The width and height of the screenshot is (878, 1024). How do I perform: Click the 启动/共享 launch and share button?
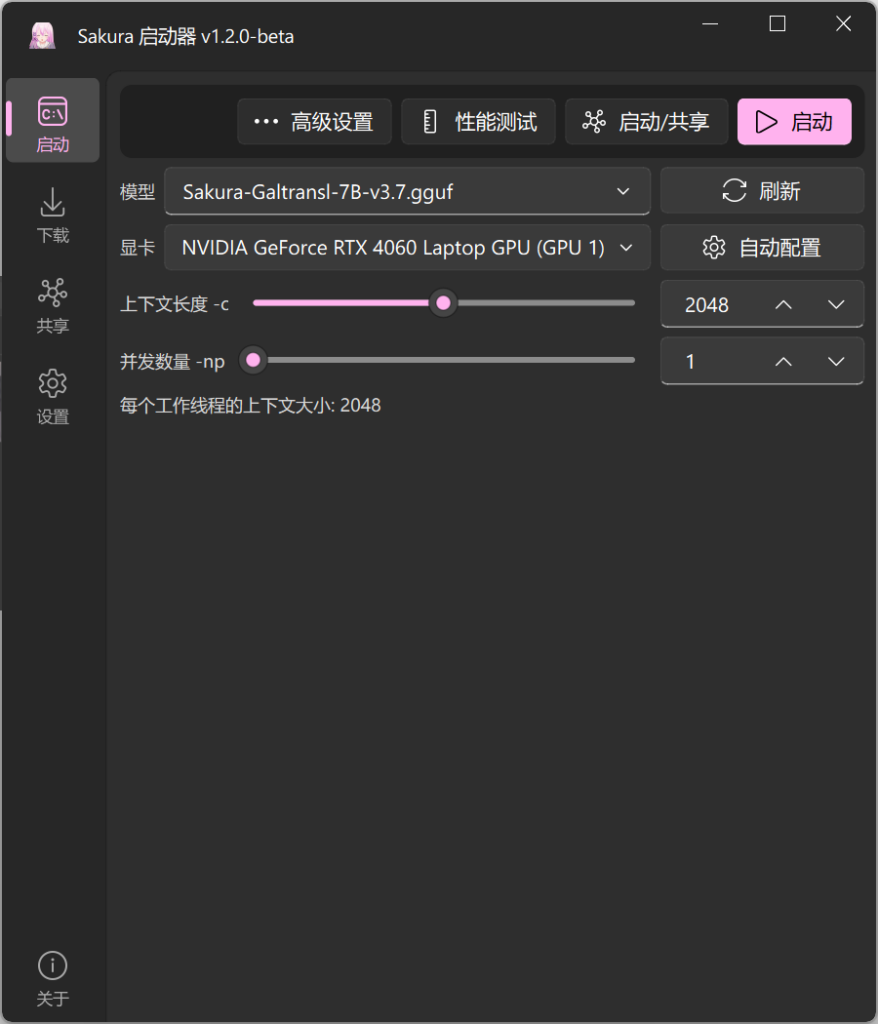tap(646, 122)
